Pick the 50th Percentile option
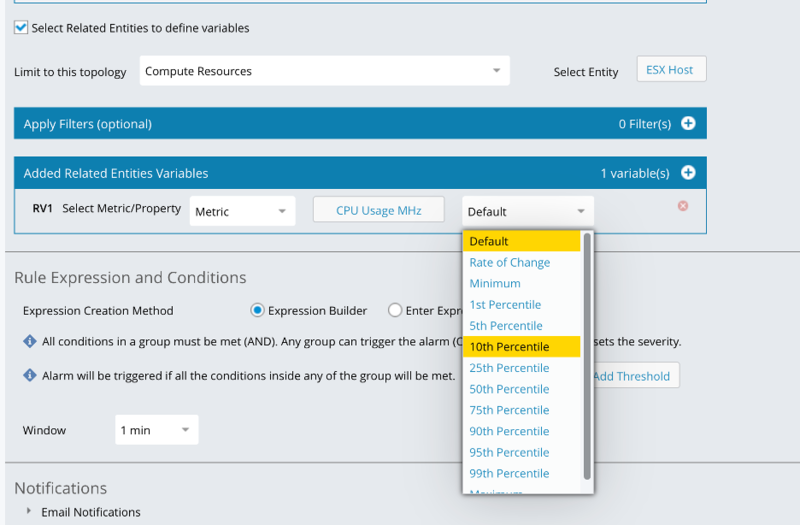800x525 pixels. (x=521, y=389)
